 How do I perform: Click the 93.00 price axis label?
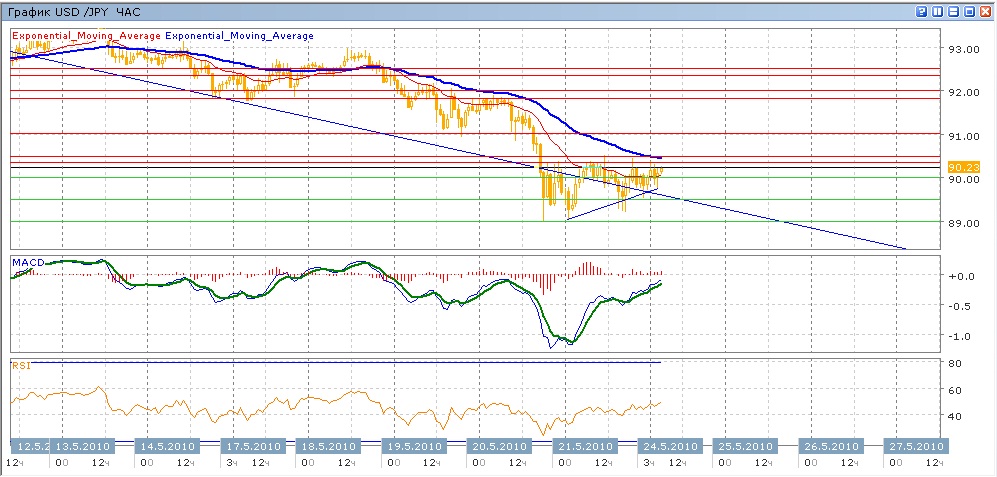point(962,49)
